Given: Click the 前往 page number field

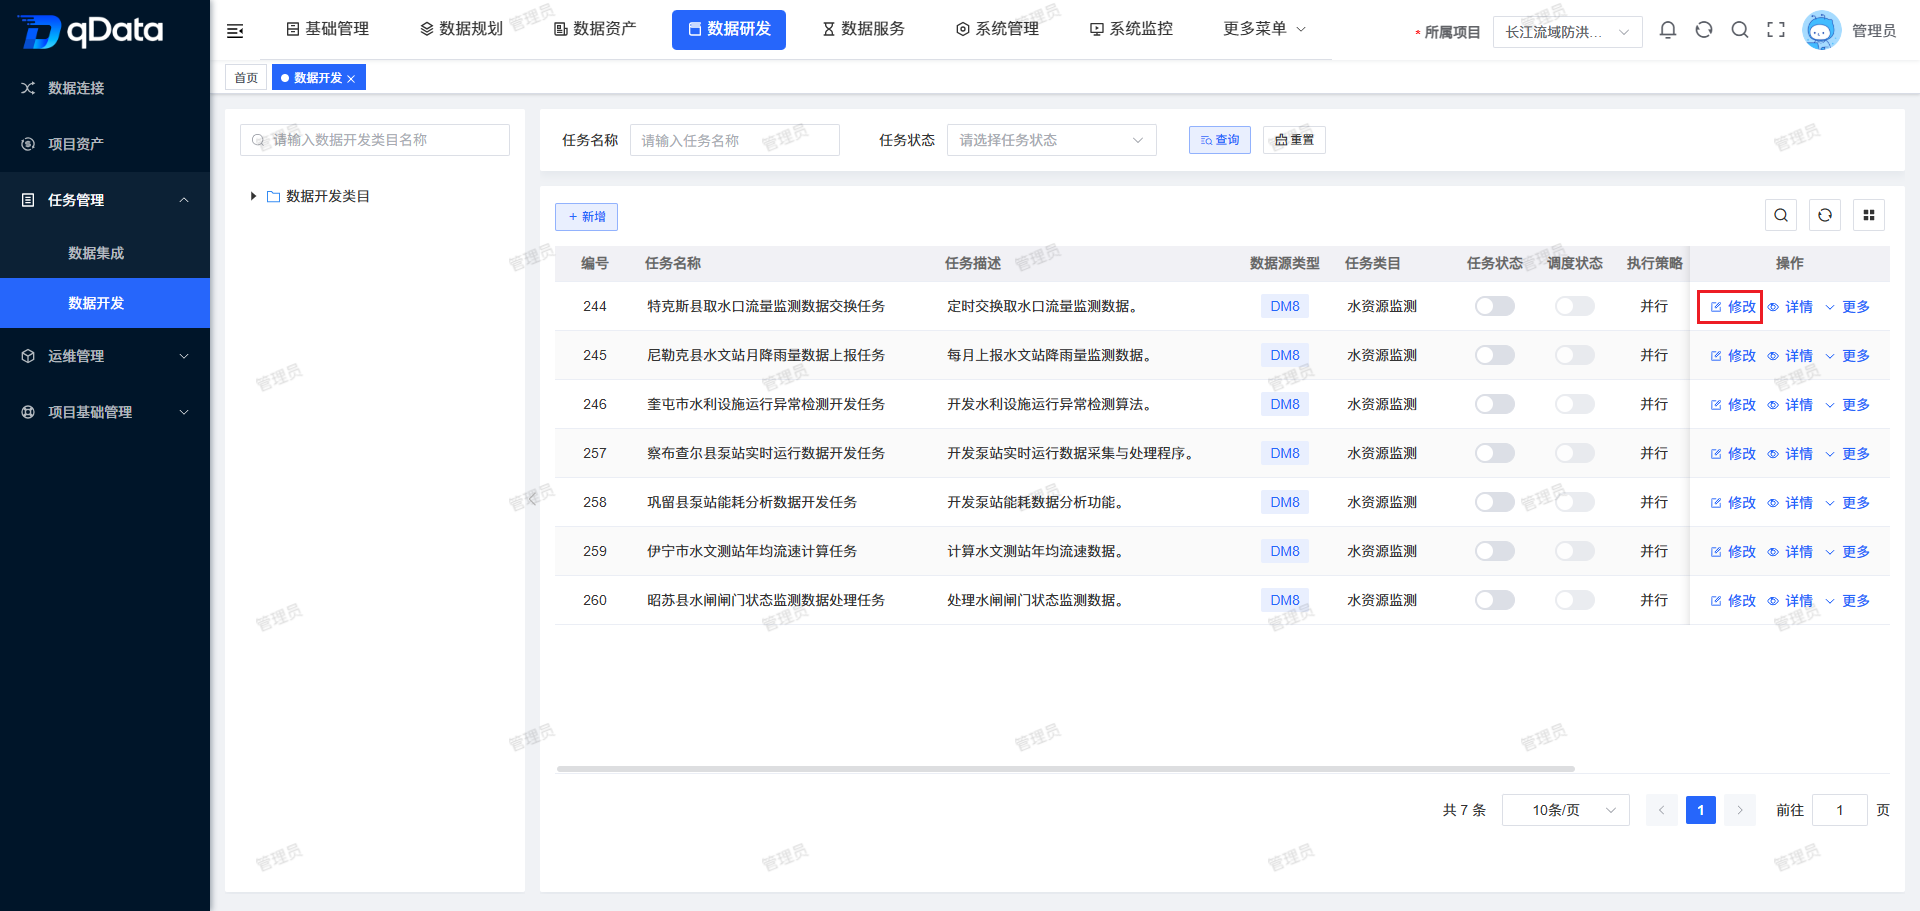Looking at the screenshot, I should coord(1840,810).
